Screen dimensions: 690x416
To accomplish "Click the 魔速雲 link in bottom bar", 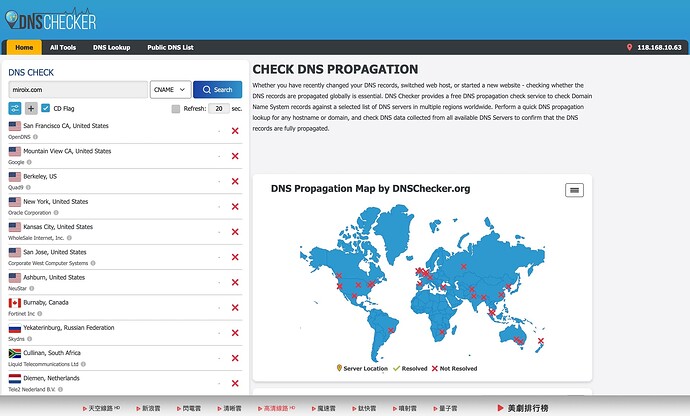I will click(323, 409).
